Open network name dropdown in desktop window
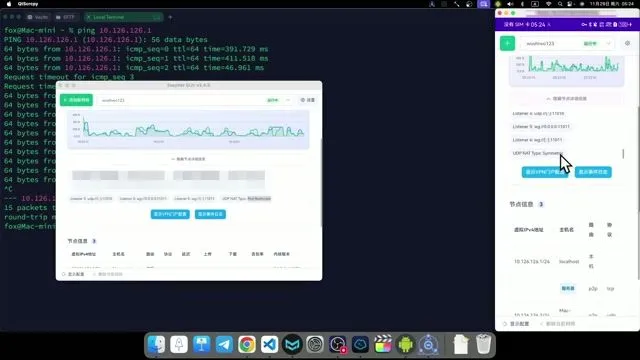This screenshot has height=360, width=640. tap(288, 100)
